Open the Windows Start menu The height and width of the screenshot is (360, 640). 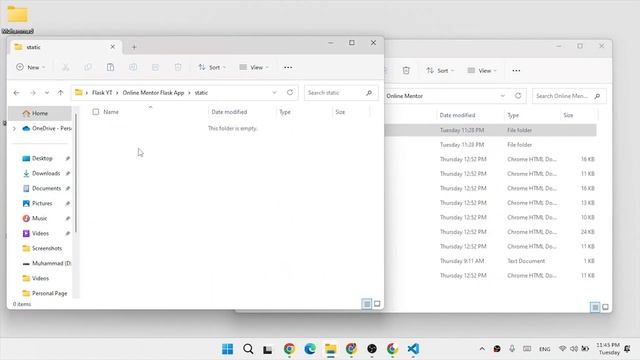click(x=227, y=349)
